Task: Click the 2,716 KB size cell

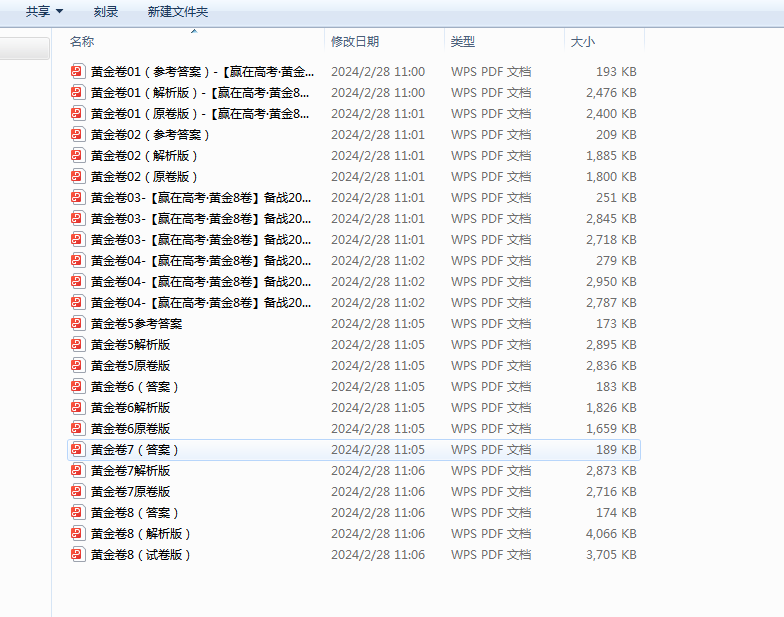Action: (x=611, y=492)
